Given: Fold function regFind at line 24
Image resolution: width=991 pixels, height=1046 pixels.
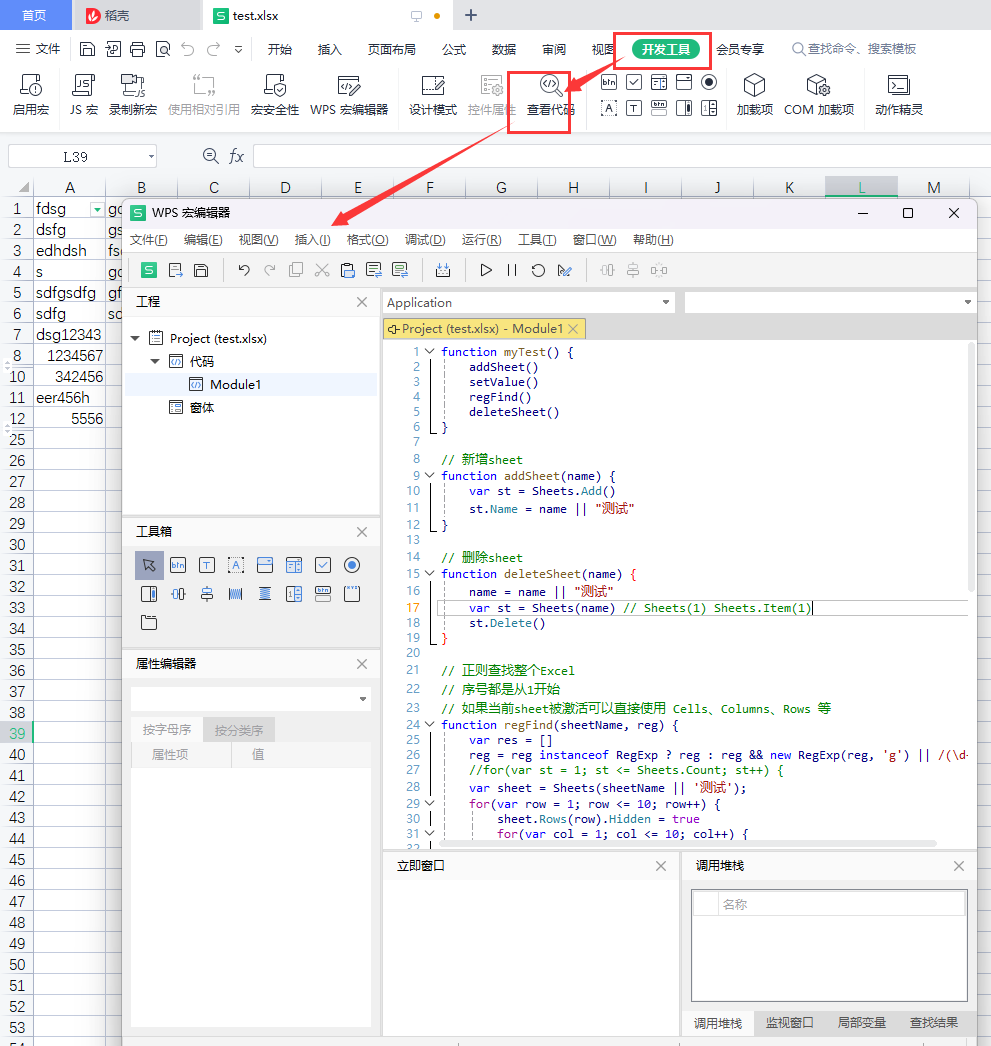Looking at the screenshot, I should [430, 724].
